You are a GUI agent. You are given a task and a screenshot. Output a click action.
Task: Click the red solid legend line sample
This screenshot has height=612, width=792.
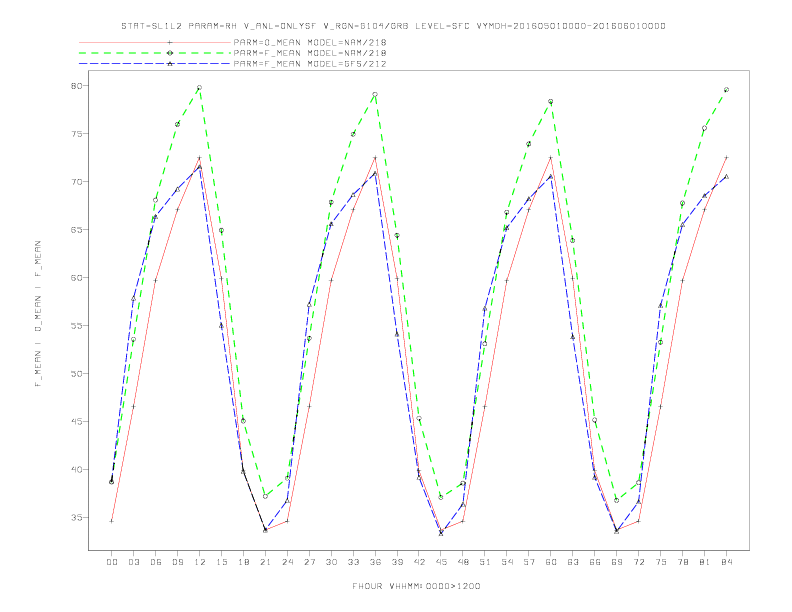[155, 42]
